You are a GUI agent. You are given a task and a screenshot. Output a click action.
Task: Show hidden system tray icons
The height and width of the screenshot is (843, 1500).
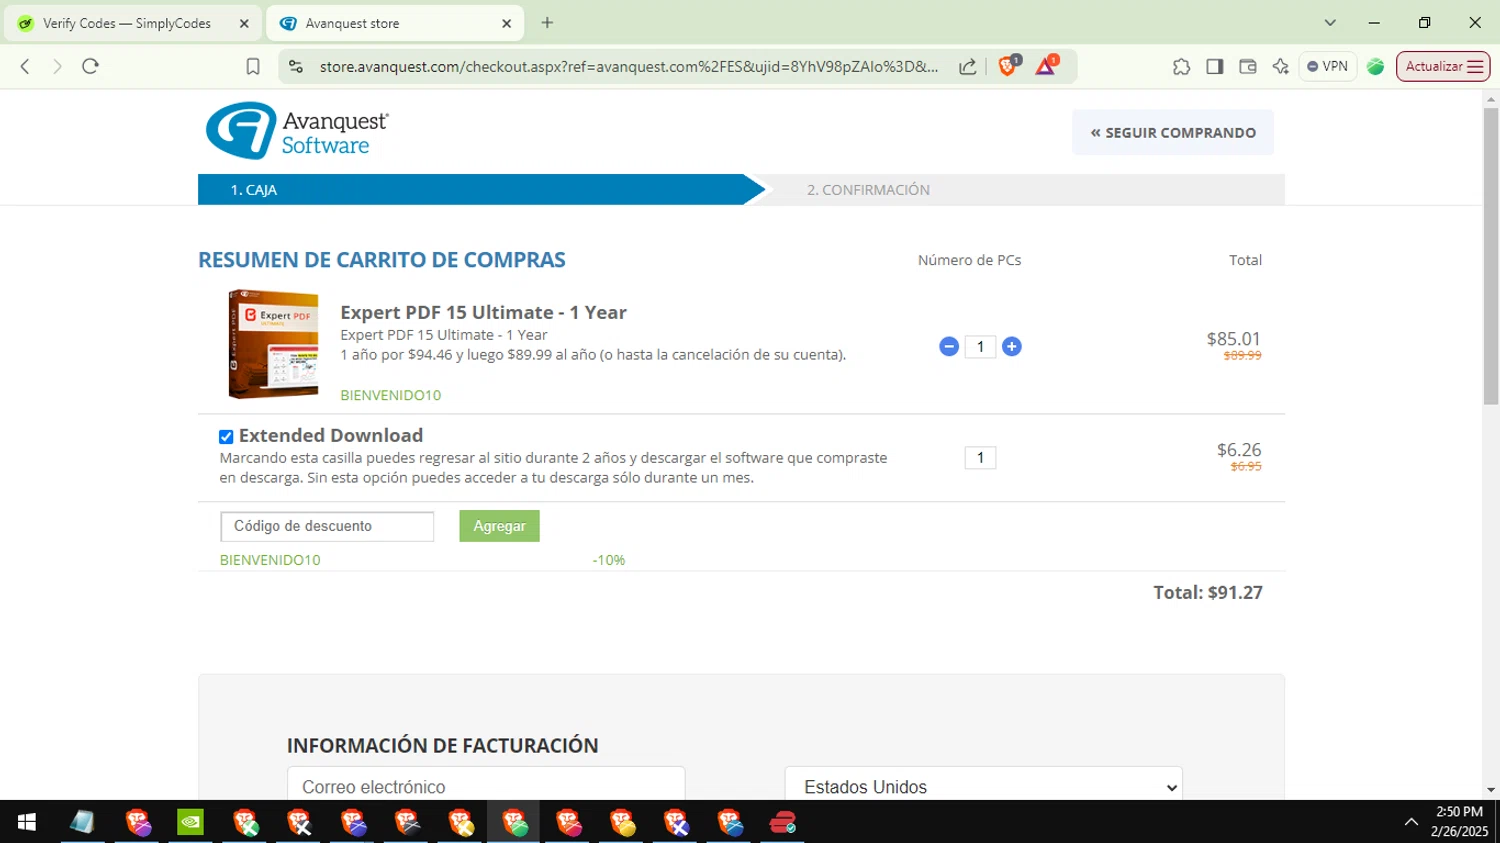click(1411, 822)
